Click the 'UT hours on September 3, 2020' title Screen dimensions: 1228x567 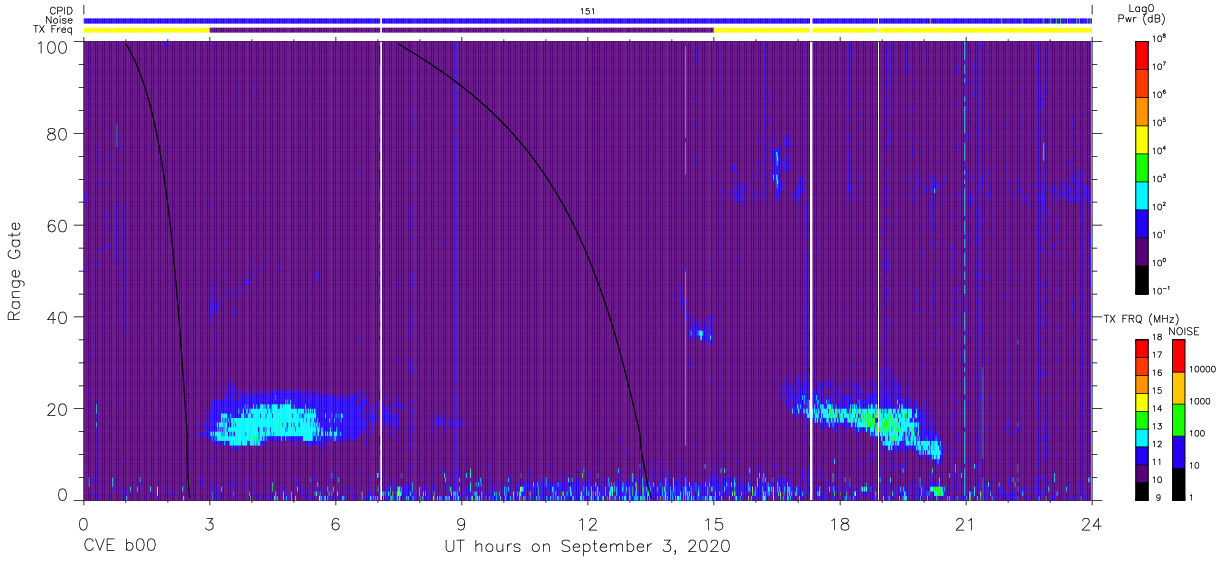tap(588, 547)
